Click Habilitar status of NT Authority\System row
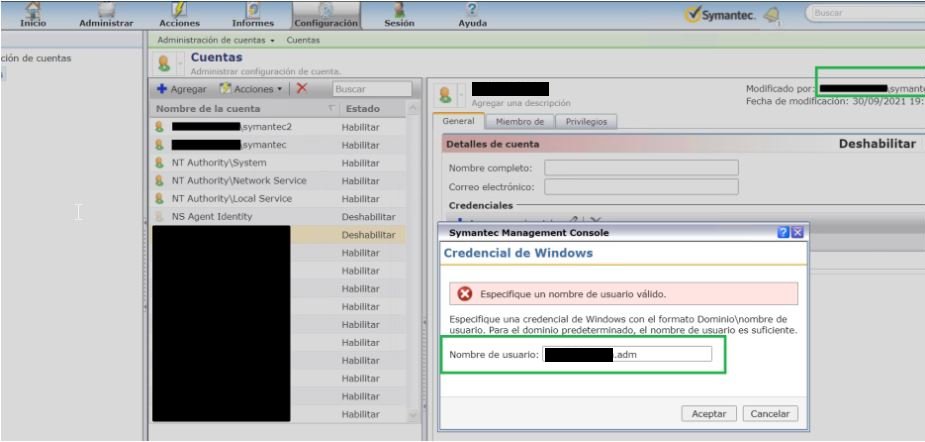The image size is (925, 442). point(360,163)
